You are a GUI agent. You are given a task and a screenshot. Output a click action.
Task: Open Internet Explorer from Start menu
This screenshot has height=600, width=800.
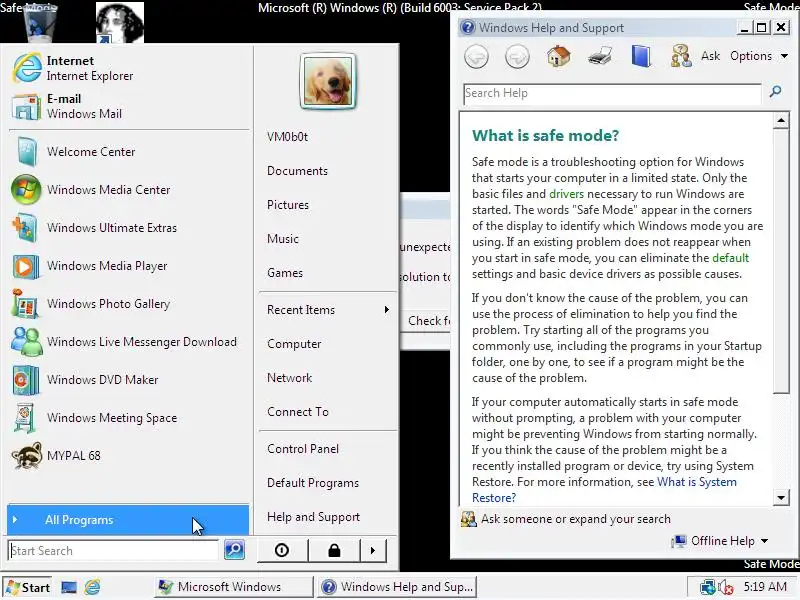coord(128,68)
